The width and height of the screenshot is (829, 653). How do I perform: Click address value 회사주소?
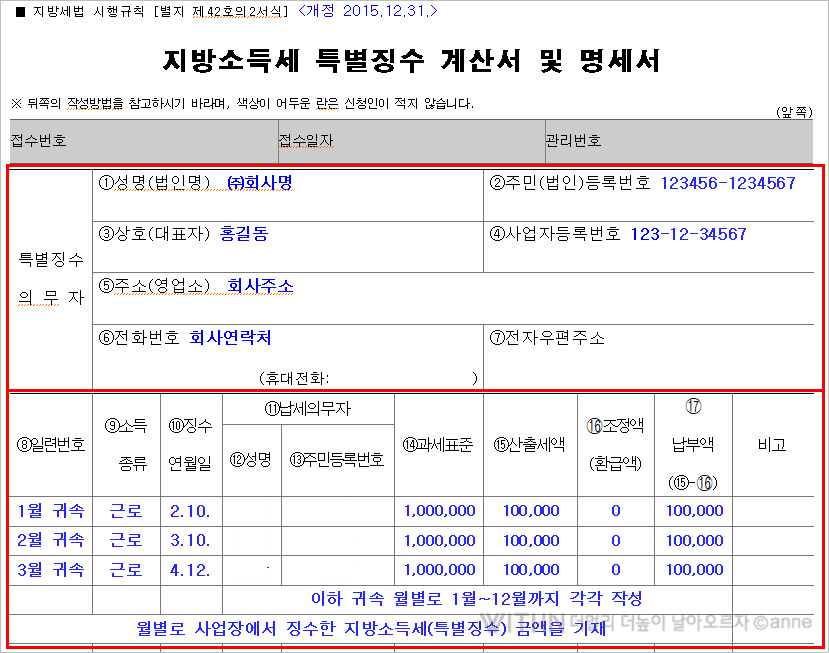[260, 286]
